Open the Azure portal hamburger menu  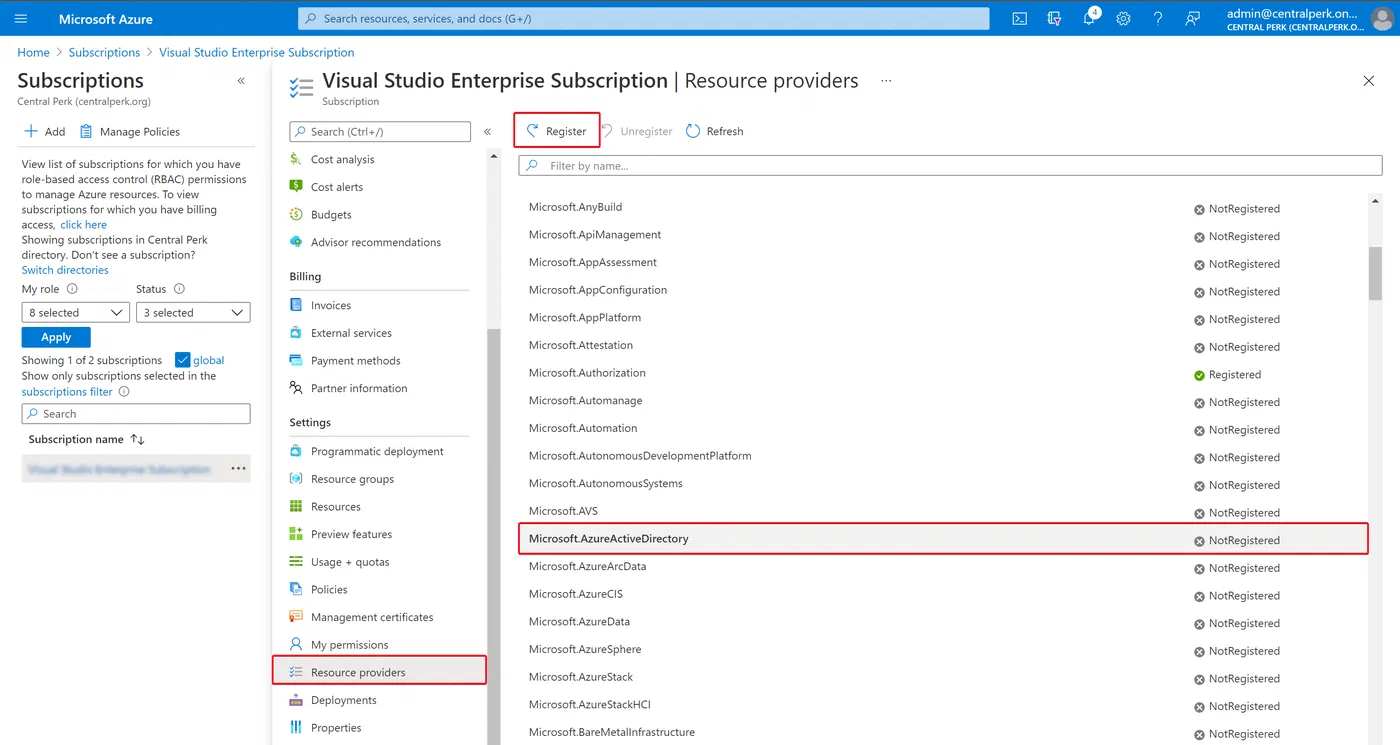(21, 18)
